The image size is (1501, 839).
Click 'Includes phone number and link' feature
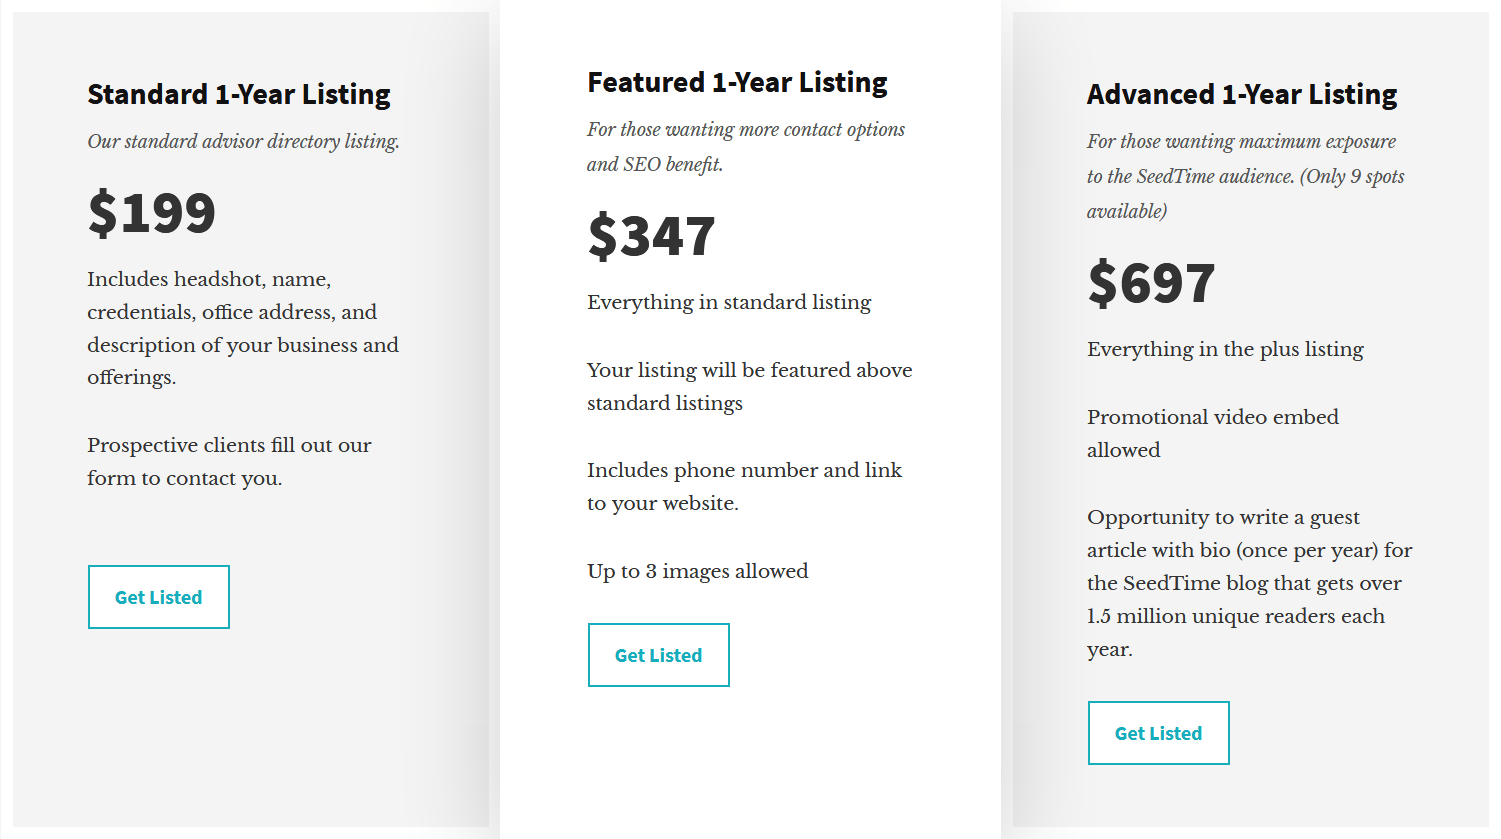point(744,486)
